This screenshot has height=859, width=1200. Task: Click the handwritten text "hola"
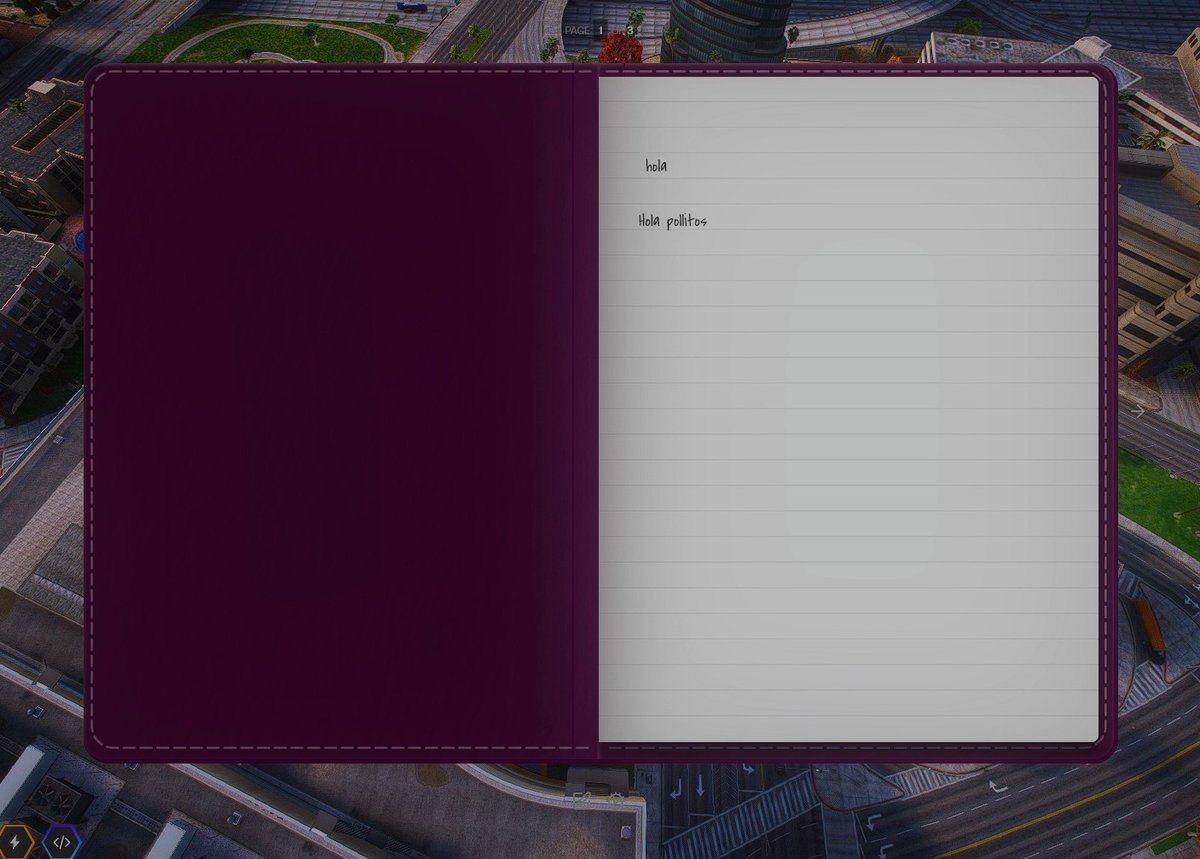click(656, 166)
